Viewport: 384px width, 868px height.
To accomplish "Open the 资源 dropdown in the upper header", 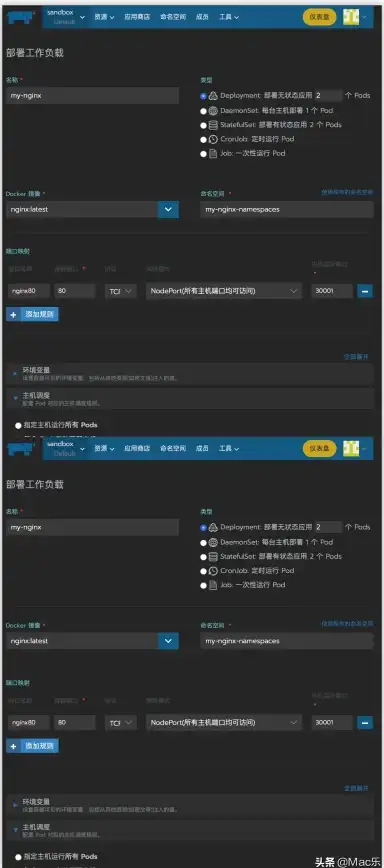I will 104,17.
